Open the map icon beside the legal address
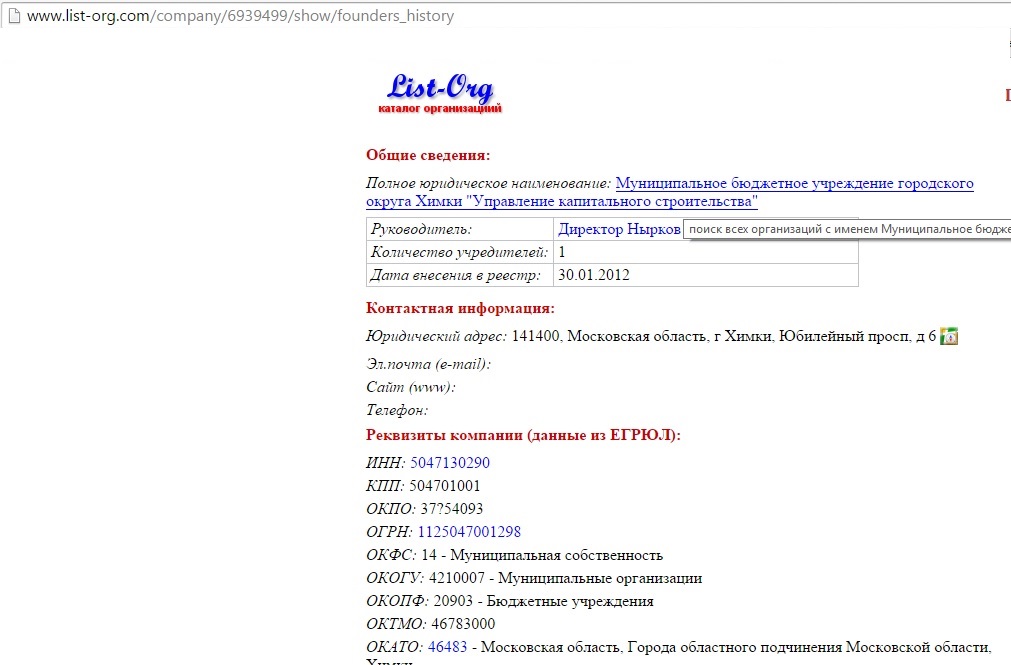The height and width of the screenshot is (665, 1011). pyautogui.click(x=949, y=336)
